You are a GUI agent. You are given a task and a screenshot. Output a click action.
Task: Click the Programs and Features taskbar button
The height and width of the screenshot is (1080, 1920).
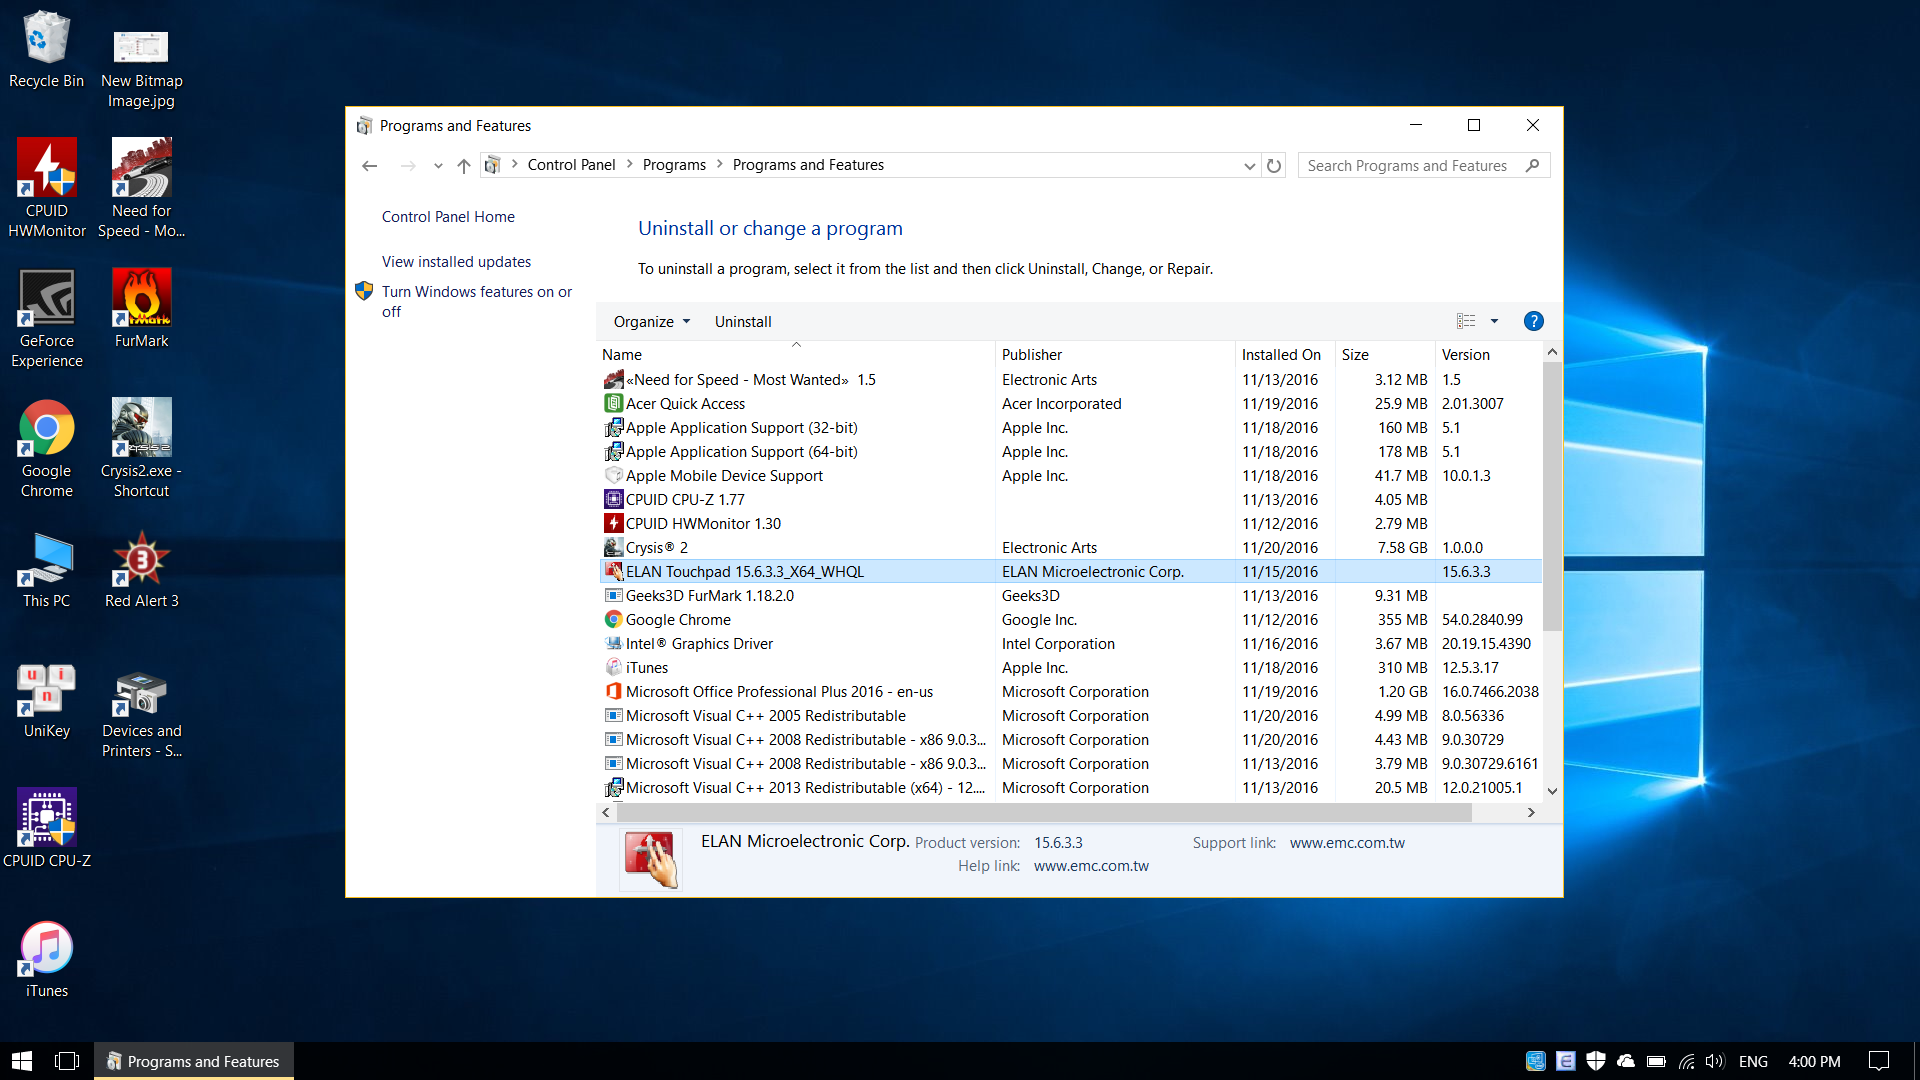194,1061
